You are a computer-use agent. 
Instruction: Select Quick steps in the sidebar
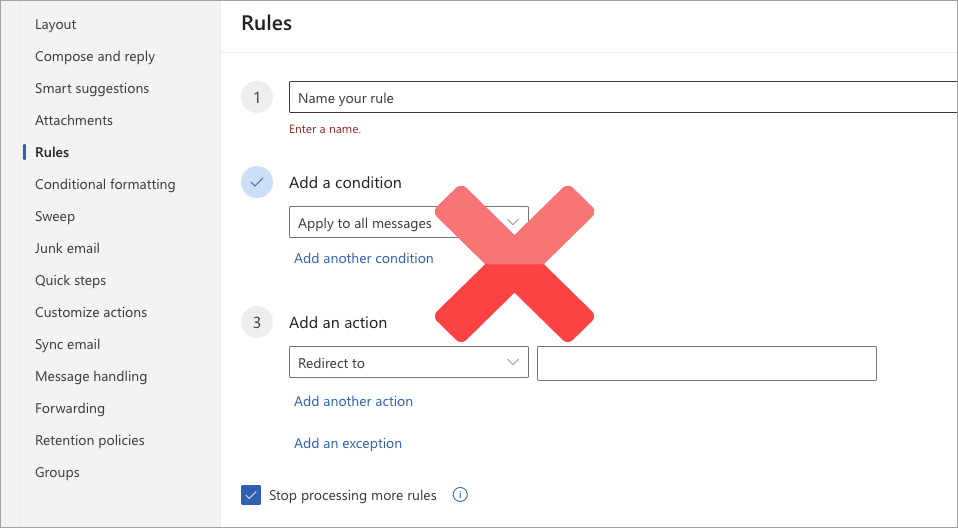tap(70, 280)
